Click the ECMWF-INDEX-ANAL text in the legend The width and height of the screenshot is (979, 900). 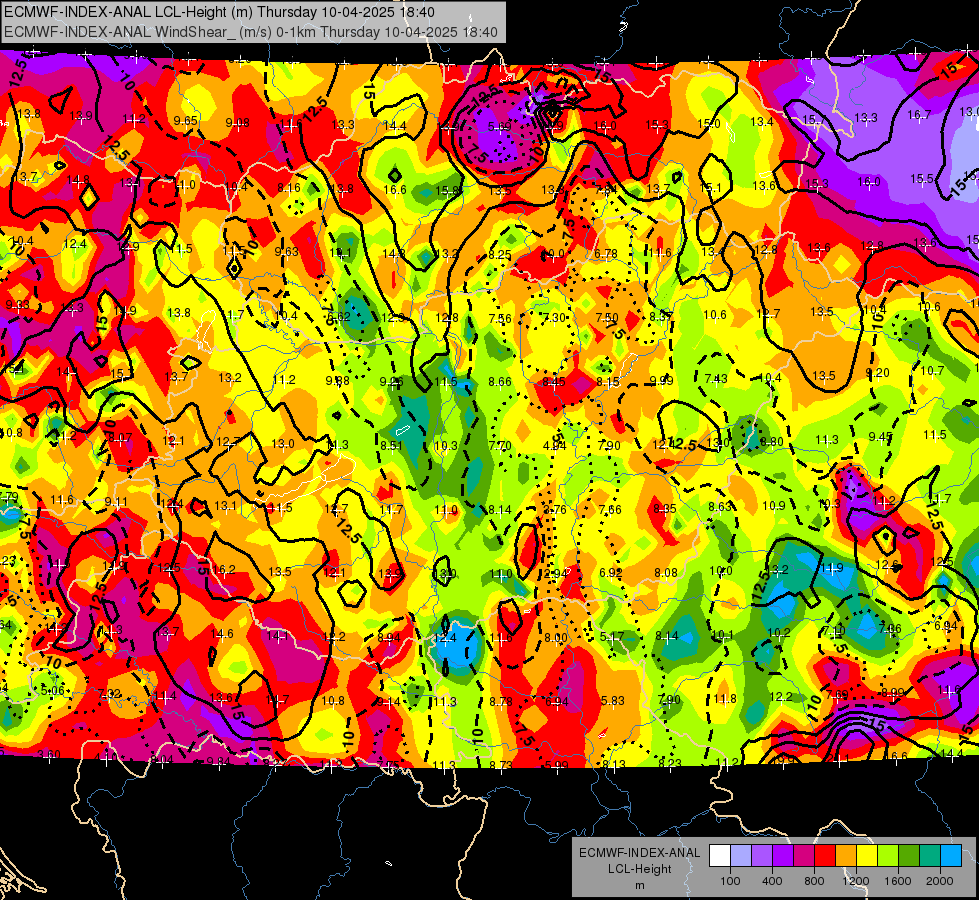639,853
